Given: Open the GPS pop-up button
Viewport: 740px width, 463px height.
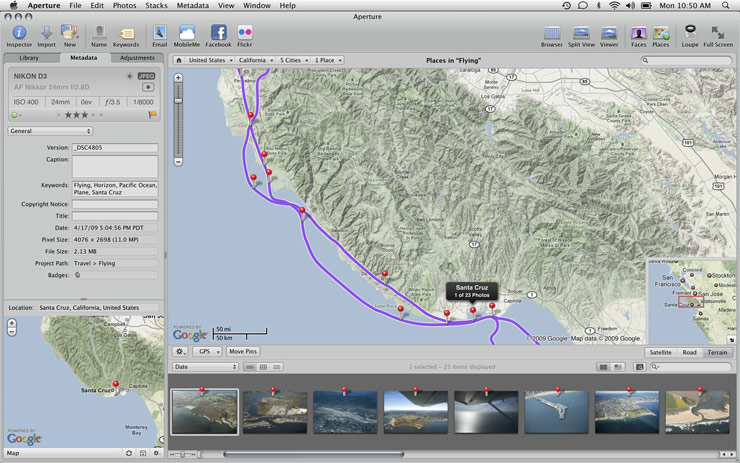Looking at the screenshot, I should [207, 352].
